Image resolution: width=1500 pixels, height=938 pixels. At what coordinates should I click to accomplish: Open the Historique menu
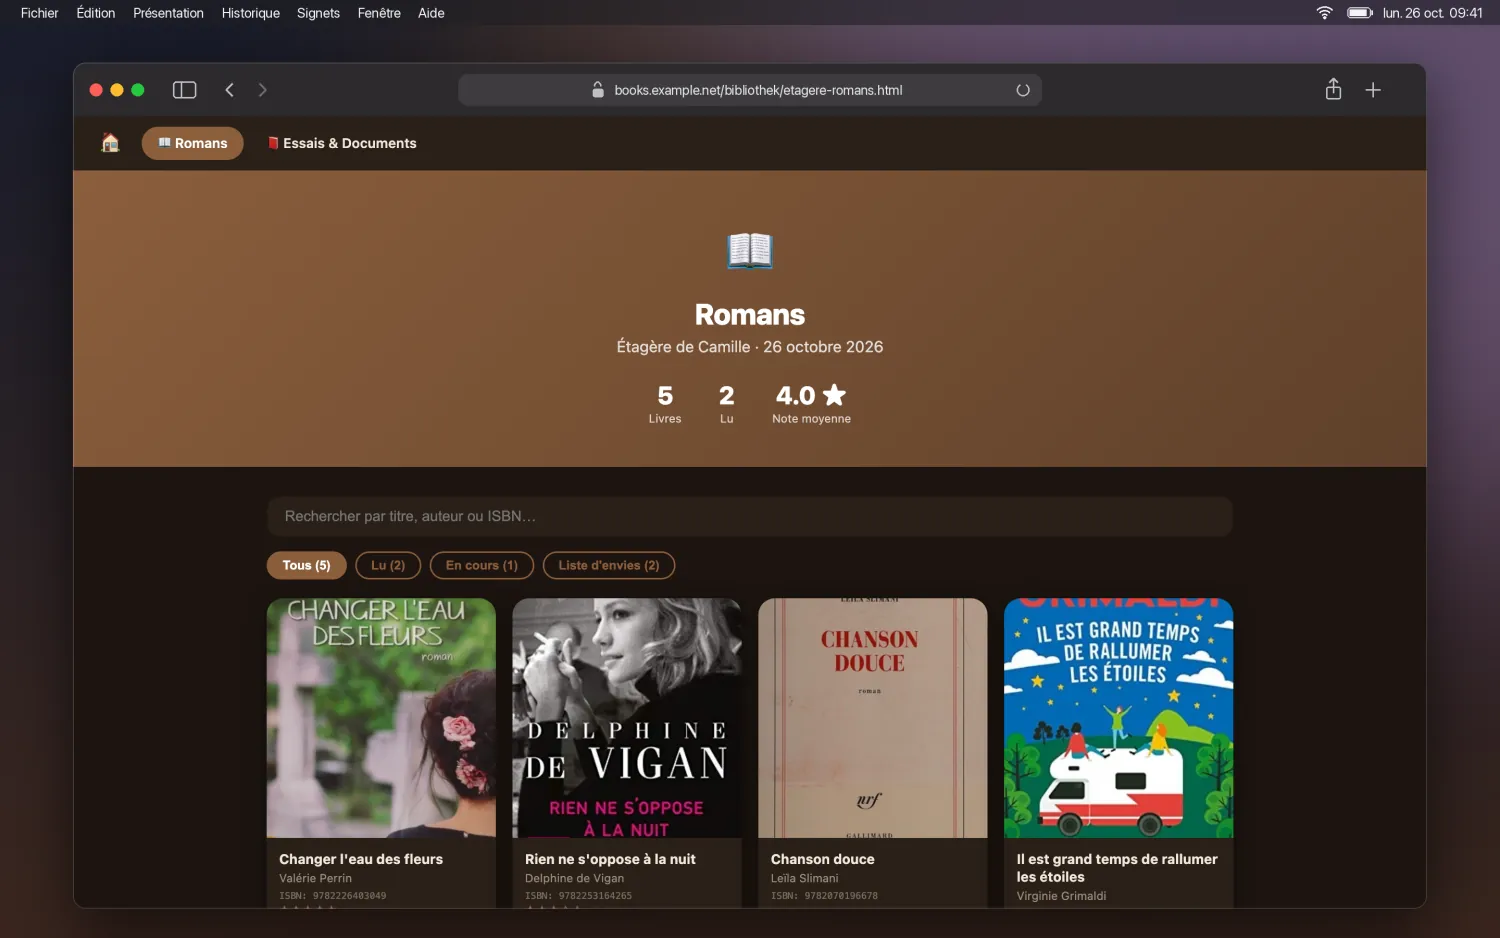(251, 13)
